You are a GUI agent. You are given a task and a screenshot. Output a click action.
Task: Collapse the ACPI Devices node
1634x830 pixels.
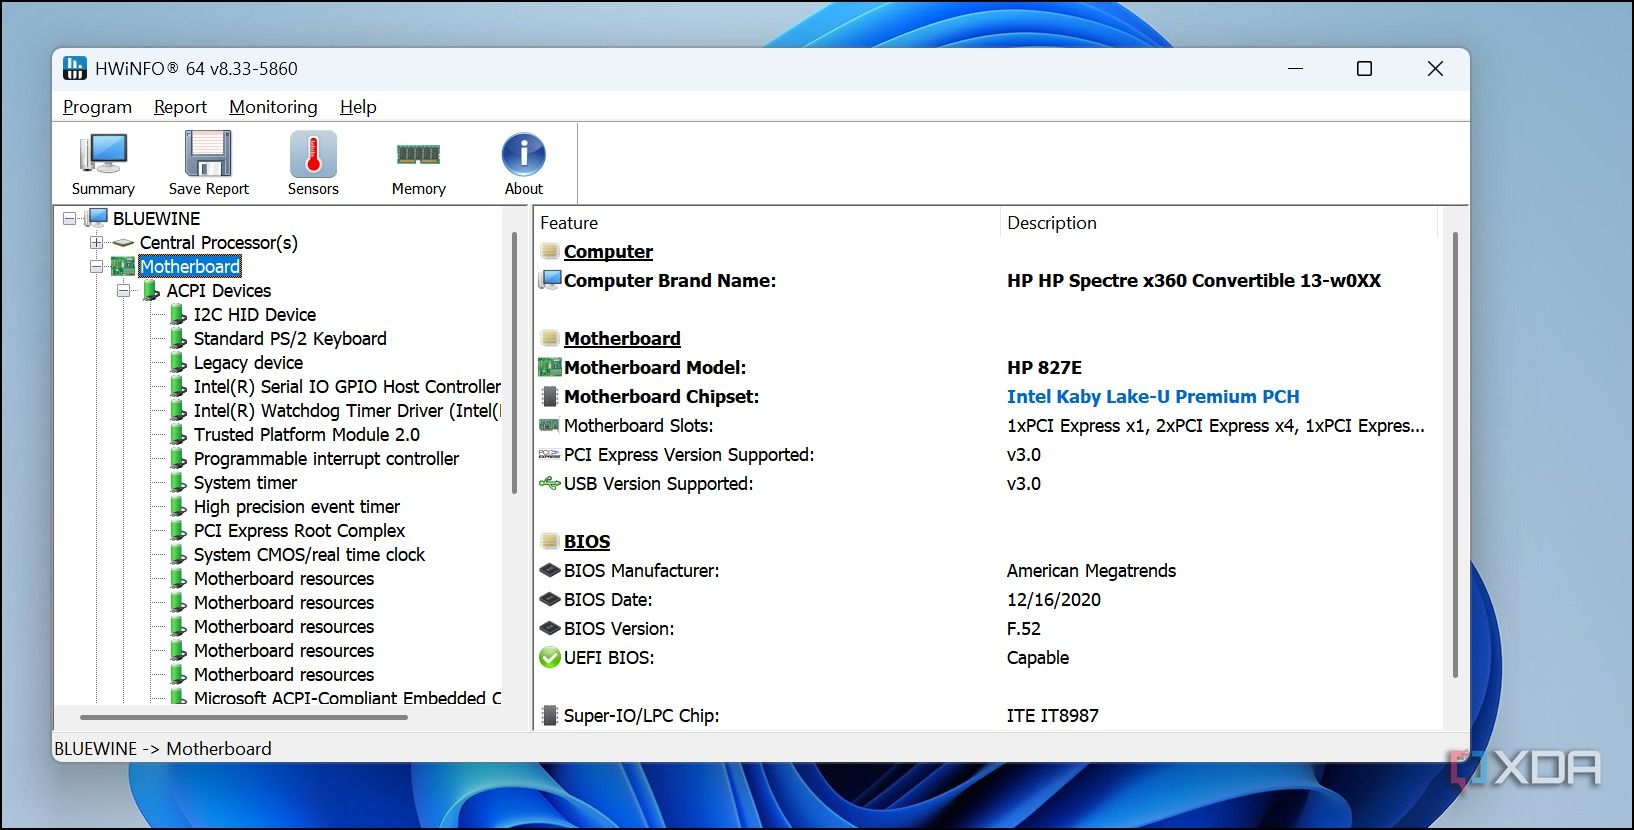(x=124, y=290)
